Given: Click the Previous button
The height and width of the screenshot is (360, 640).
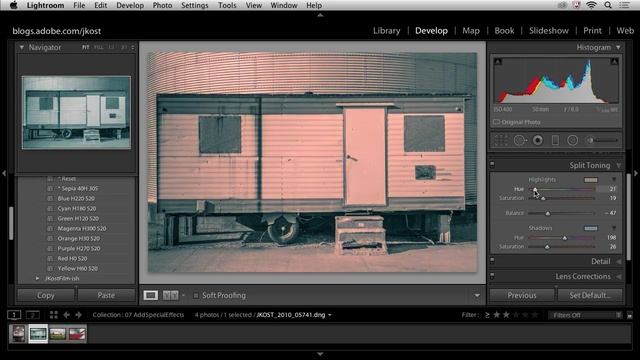Looking at the screenshot, I should 522,295.
